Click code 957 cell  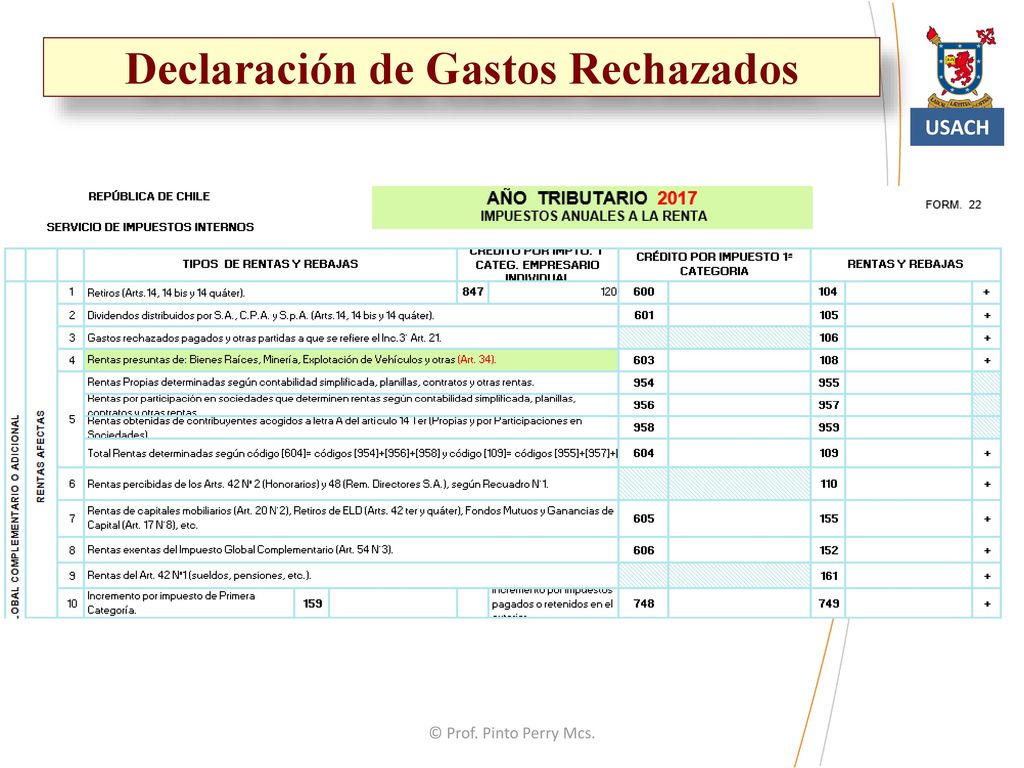[x=828, y=405]
